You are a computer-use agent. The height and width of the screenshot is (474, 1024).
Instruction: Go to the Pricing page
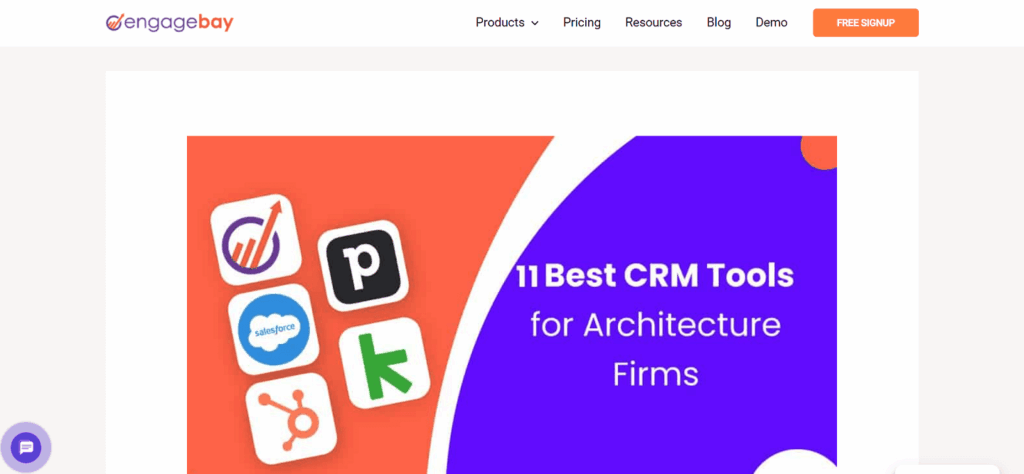[x=582, y=23]
